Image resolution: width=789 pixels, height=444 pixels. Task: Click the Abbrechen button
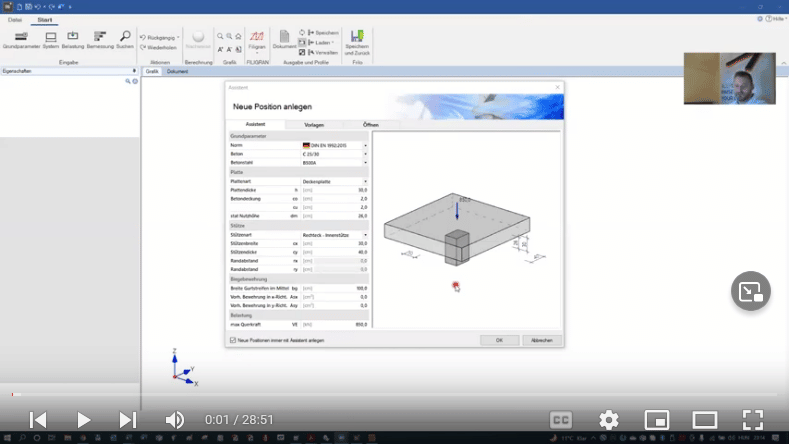click(x=541, y=340)
